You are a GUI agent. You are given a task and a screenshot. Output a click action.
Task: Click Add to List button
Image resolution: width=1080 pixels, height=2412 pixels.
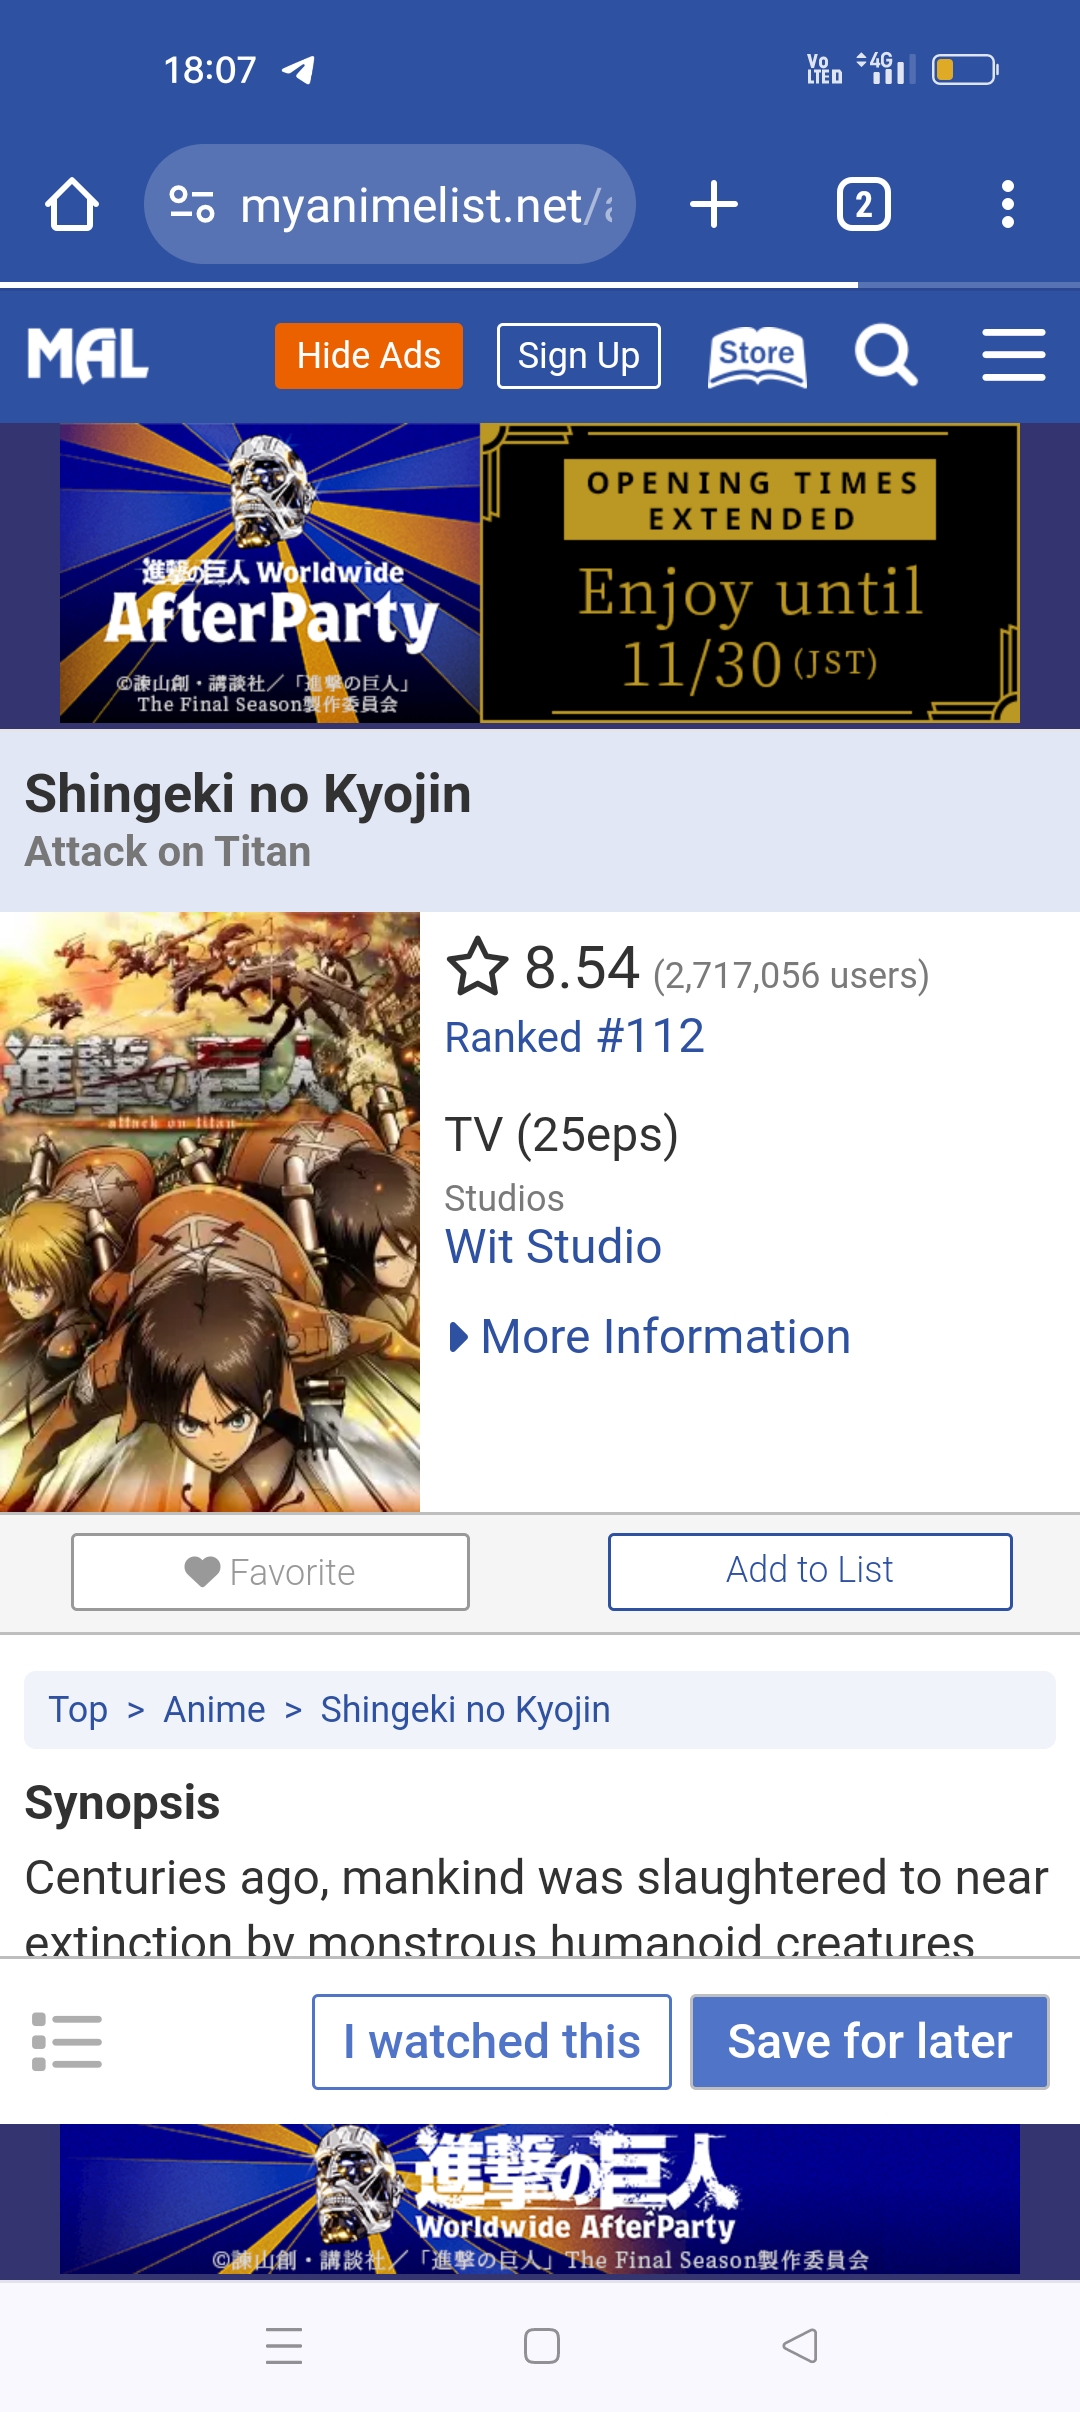pyautogui.click(x=810, y=1571)
